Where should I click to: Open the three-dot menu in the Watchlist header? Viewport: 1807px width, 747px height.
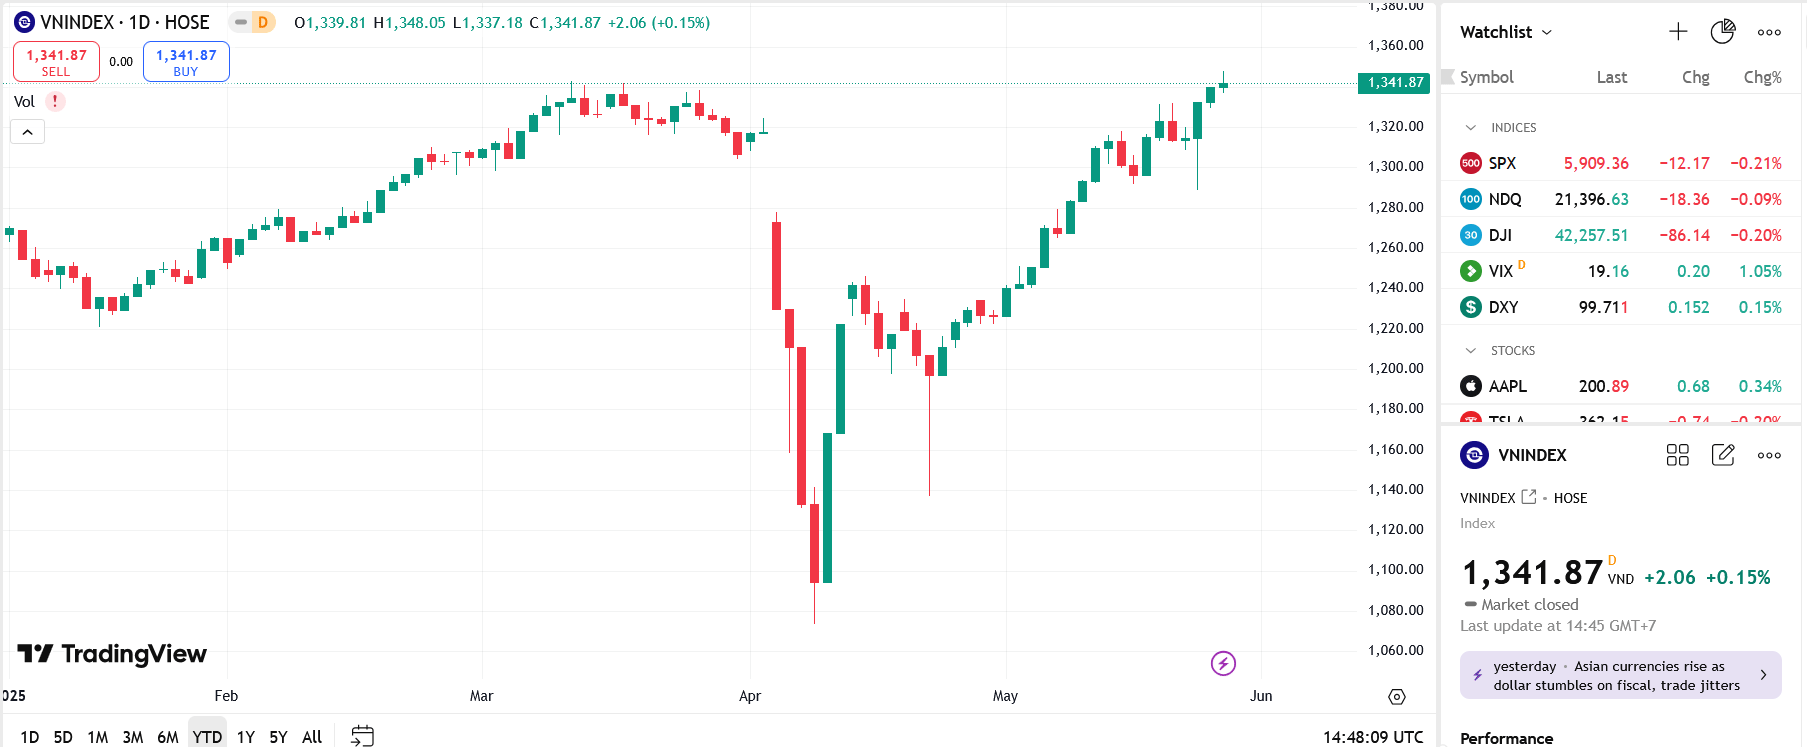(1769, 32)
